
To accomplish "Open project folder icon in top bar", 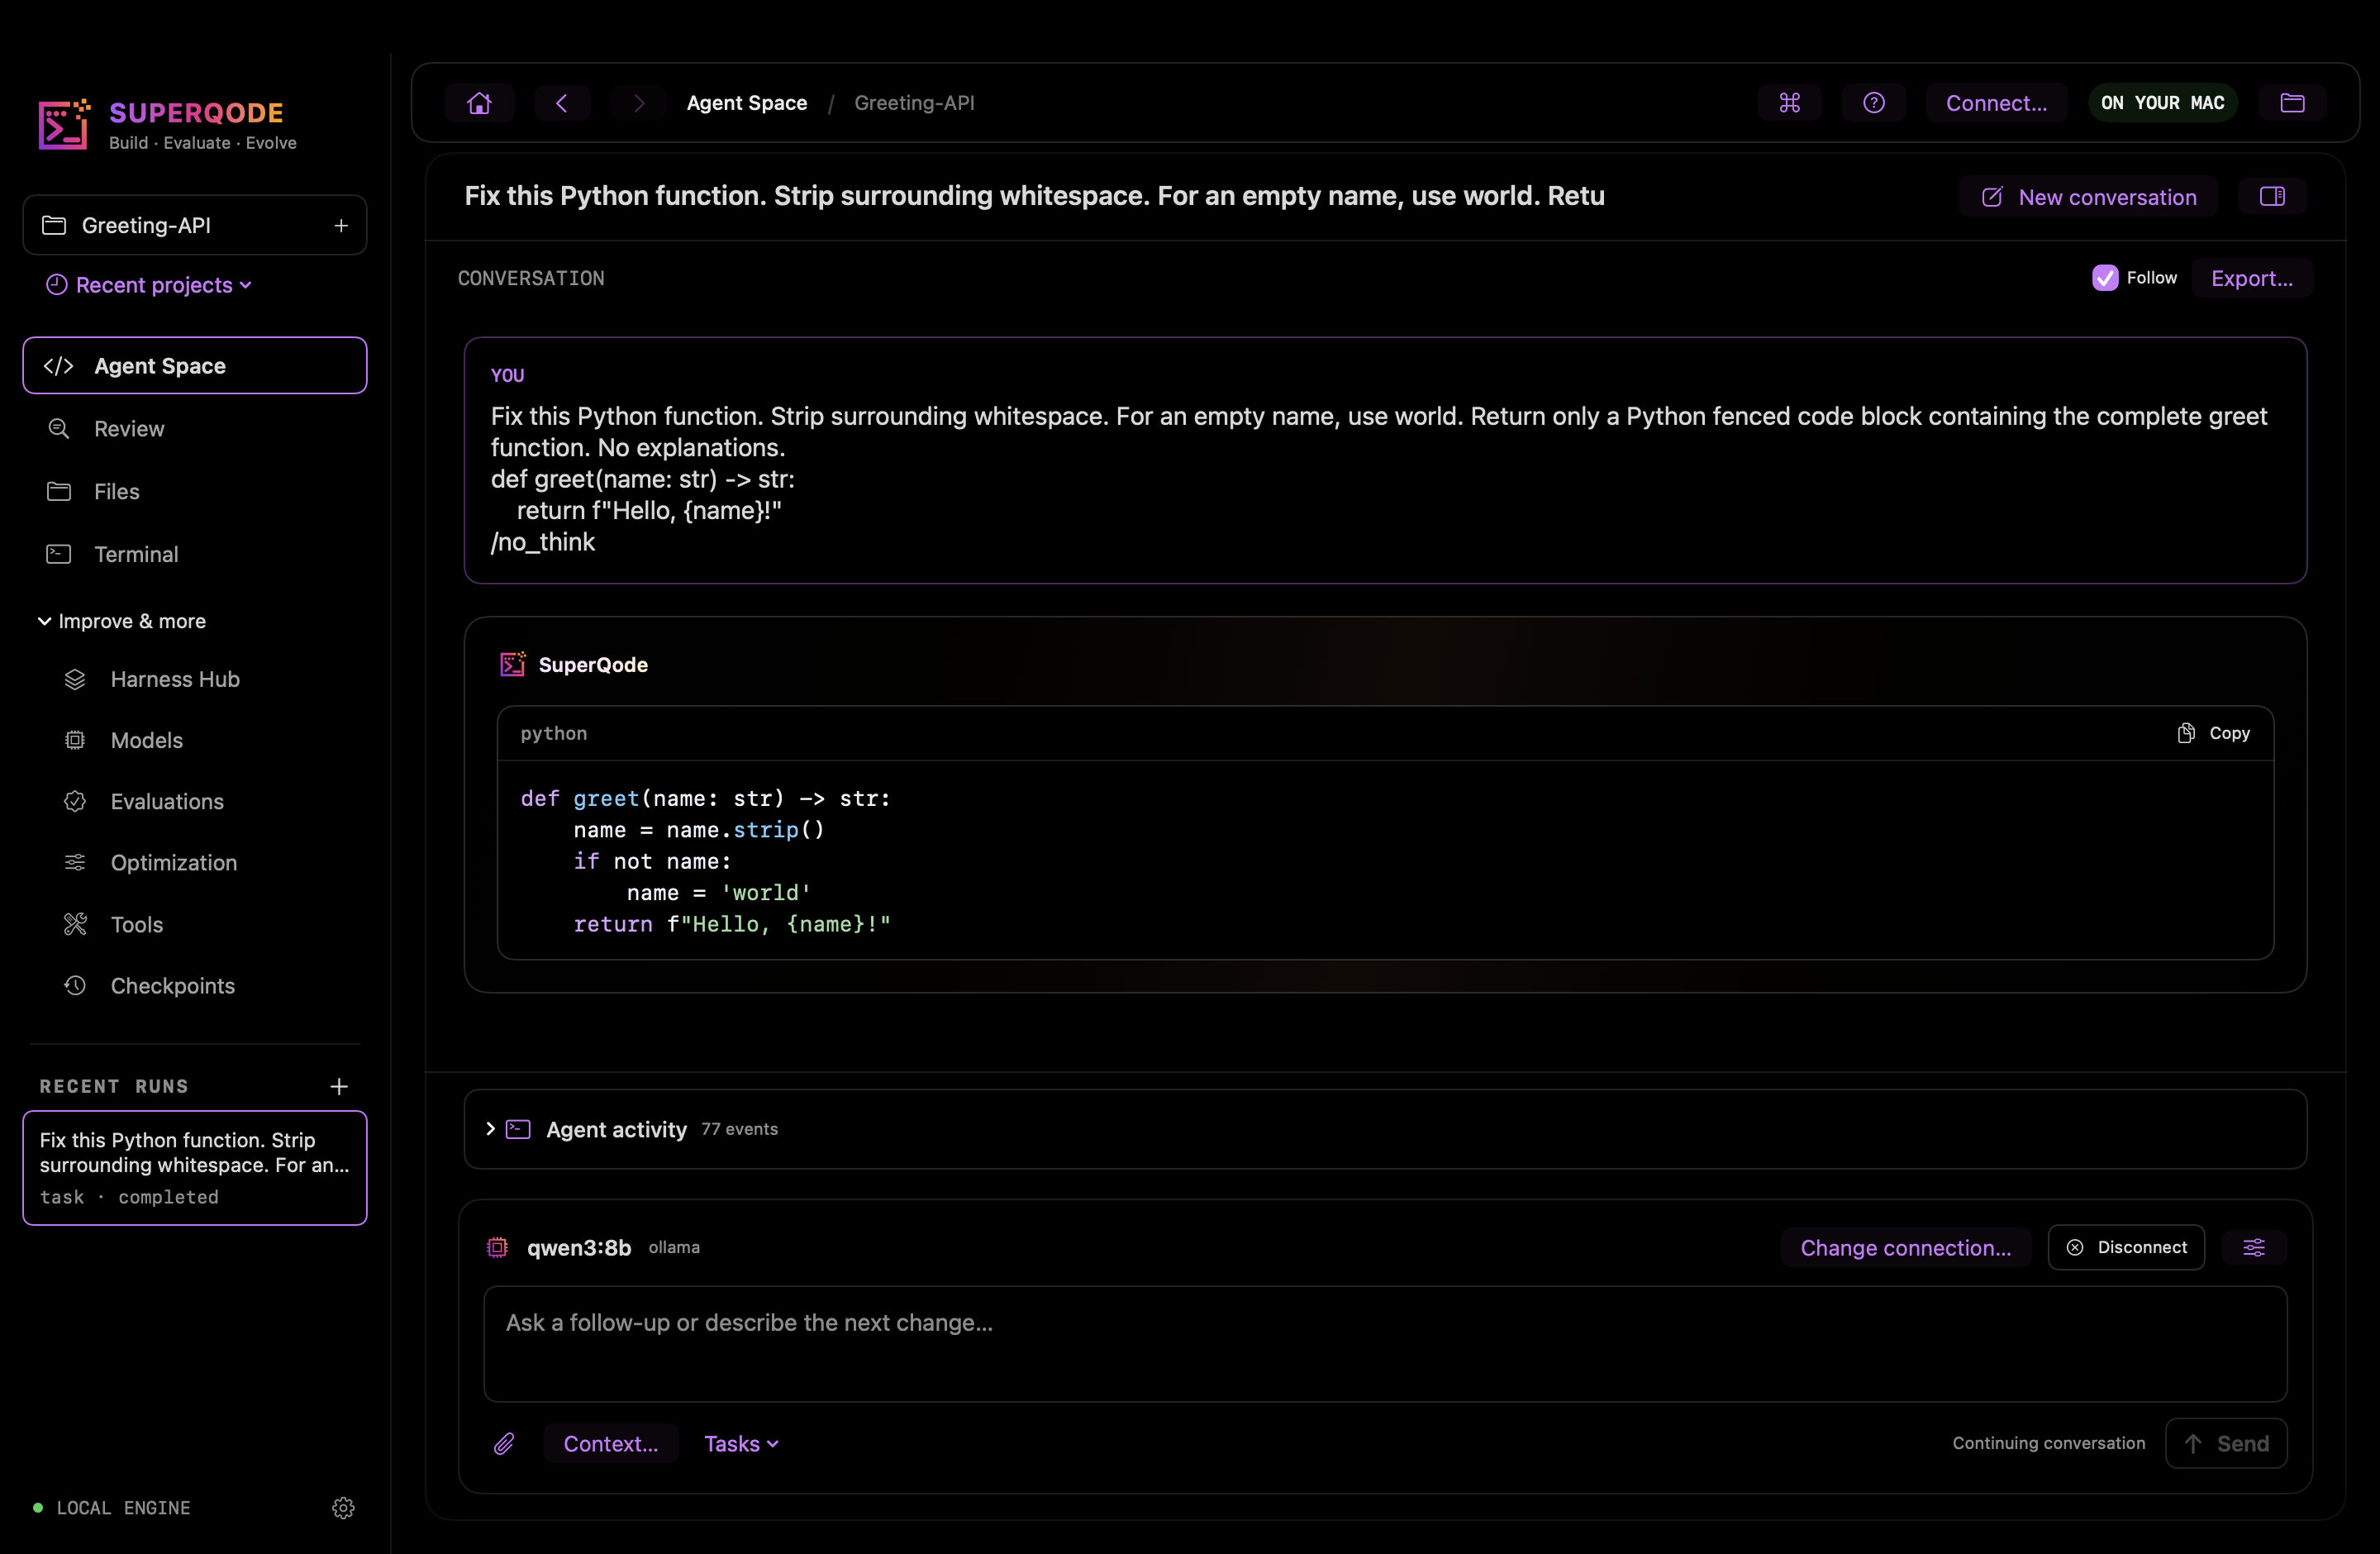I will (x=2292, y=103).
